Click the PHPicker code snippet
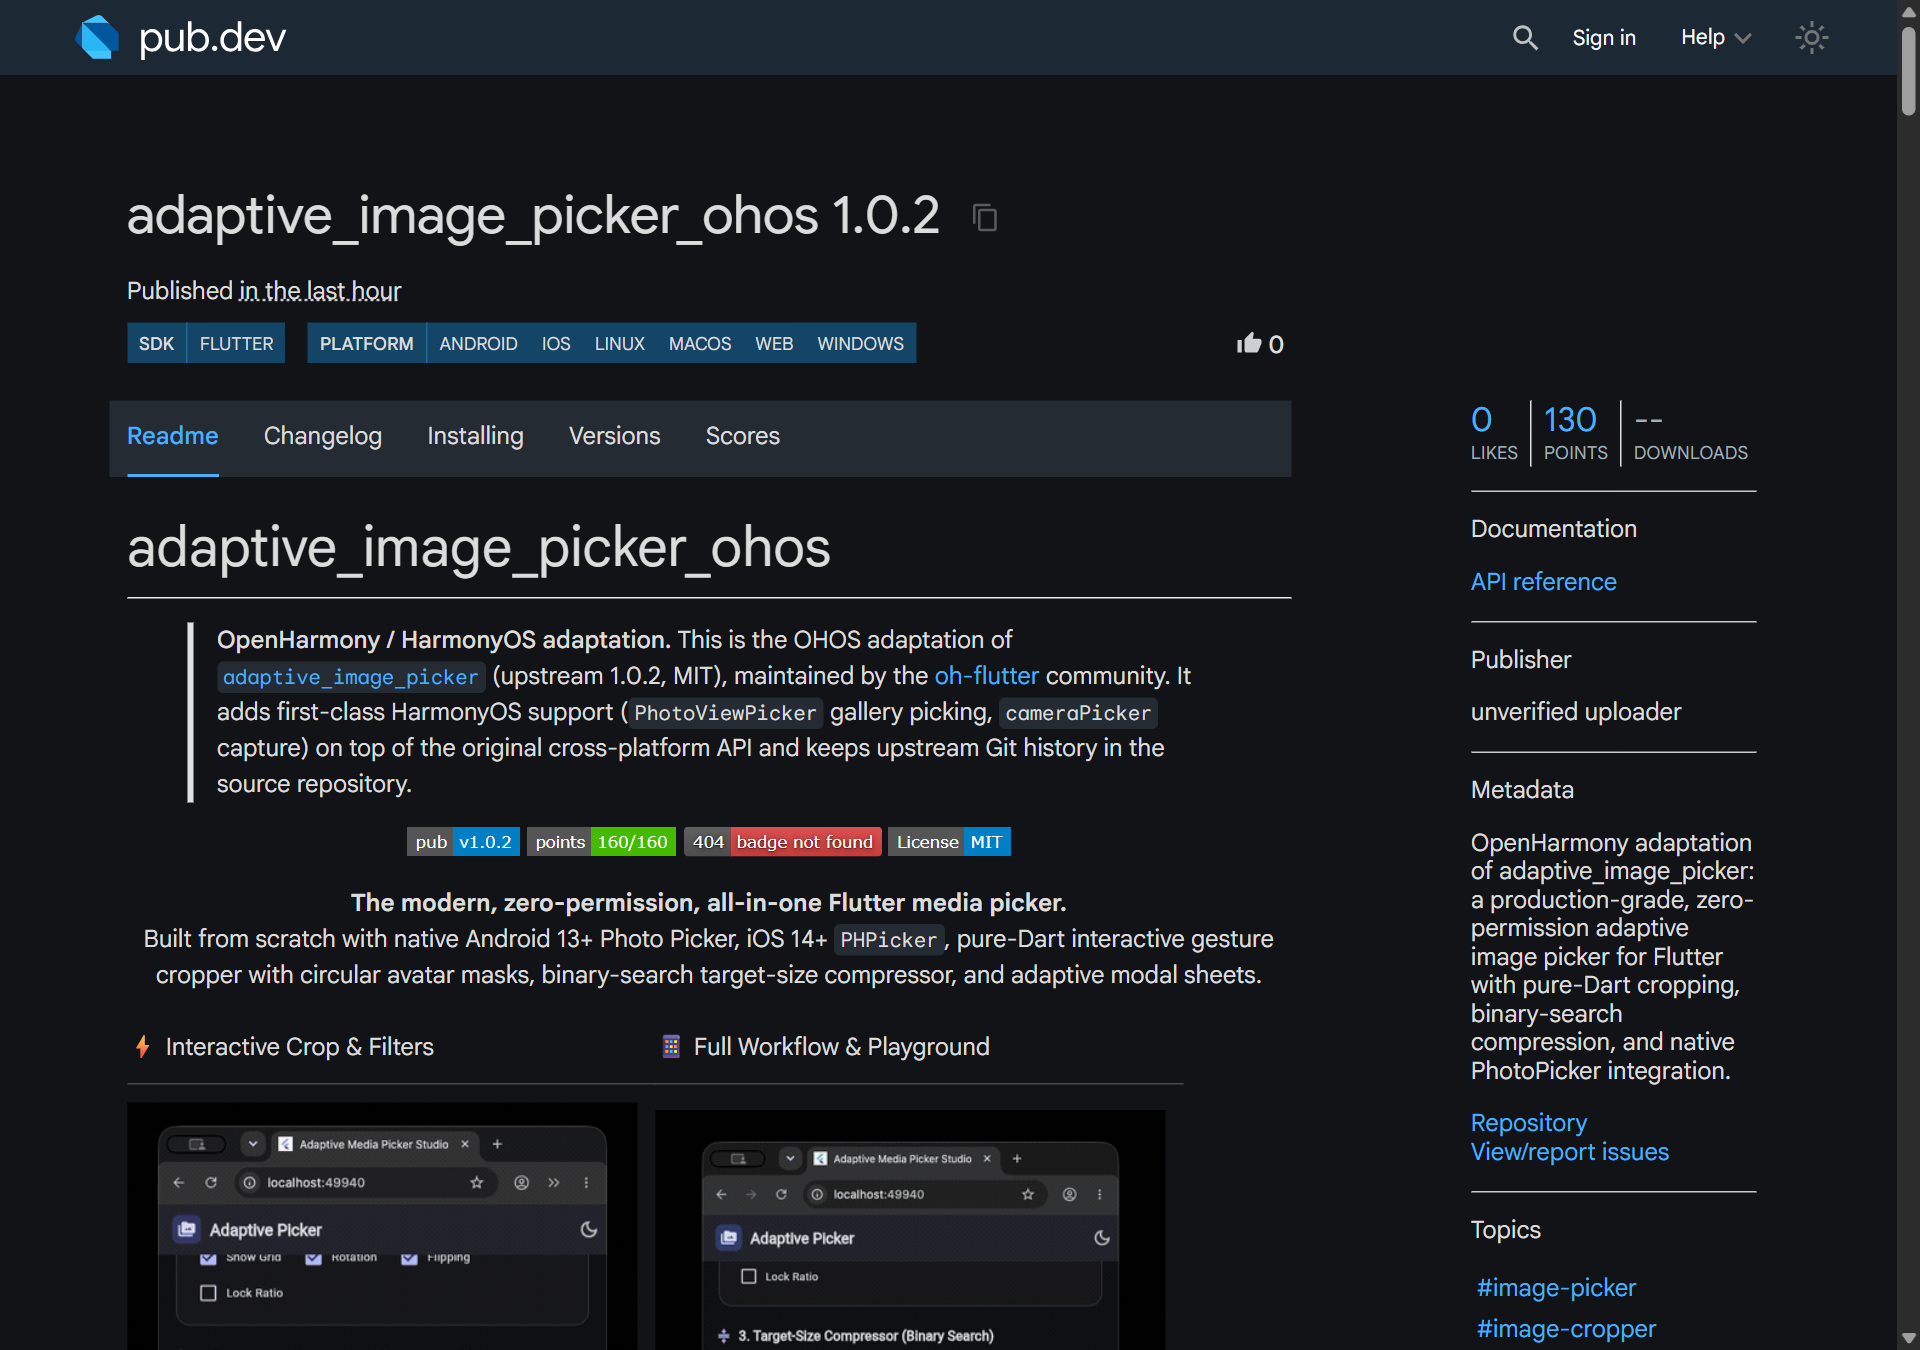This screenshot has height=1350, width=1920. 889,940
